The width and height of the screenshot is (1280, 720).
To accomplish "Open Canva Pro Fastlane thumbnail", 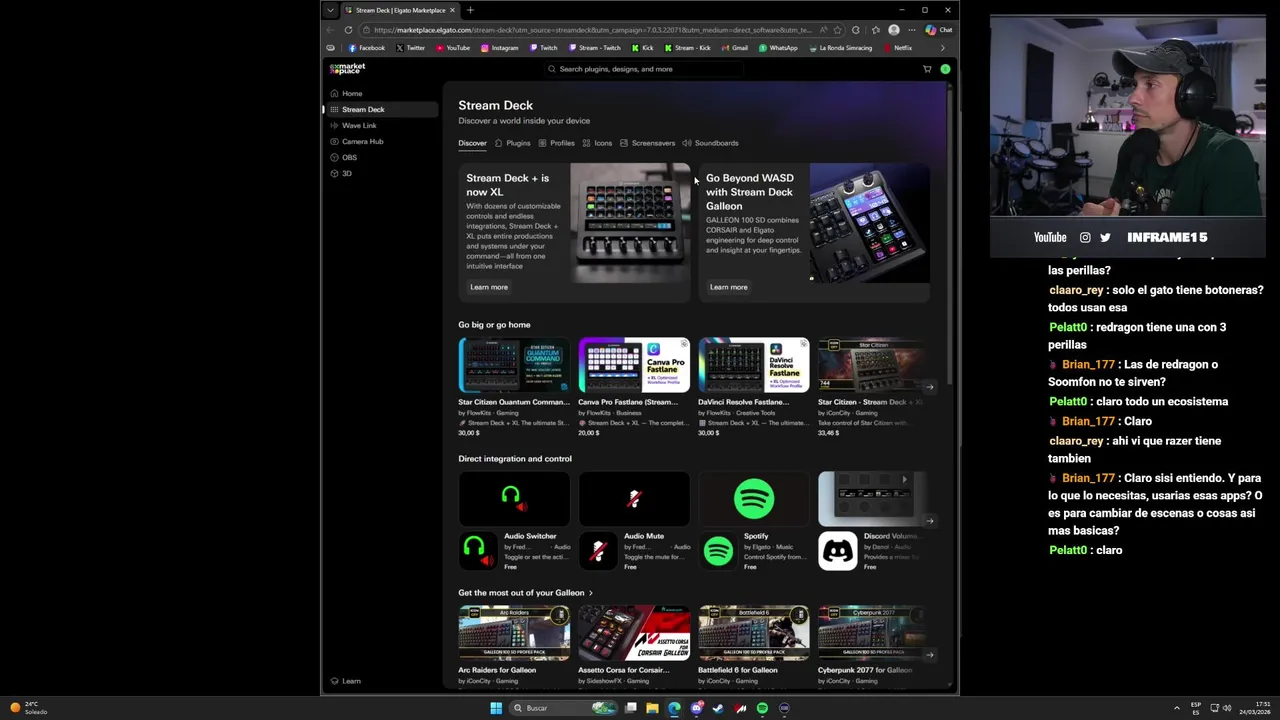I will [634, 365].
